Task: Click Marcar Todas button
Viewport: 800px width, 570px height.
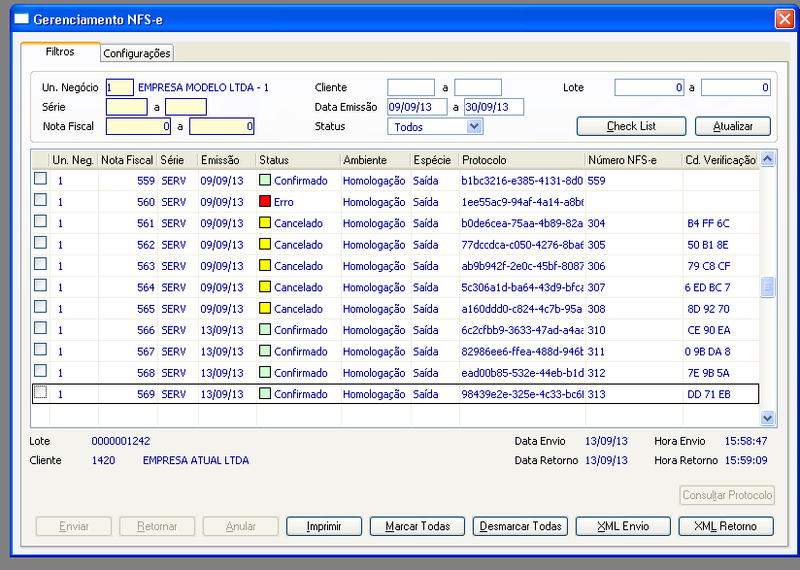Action: (x=417, y=526)
